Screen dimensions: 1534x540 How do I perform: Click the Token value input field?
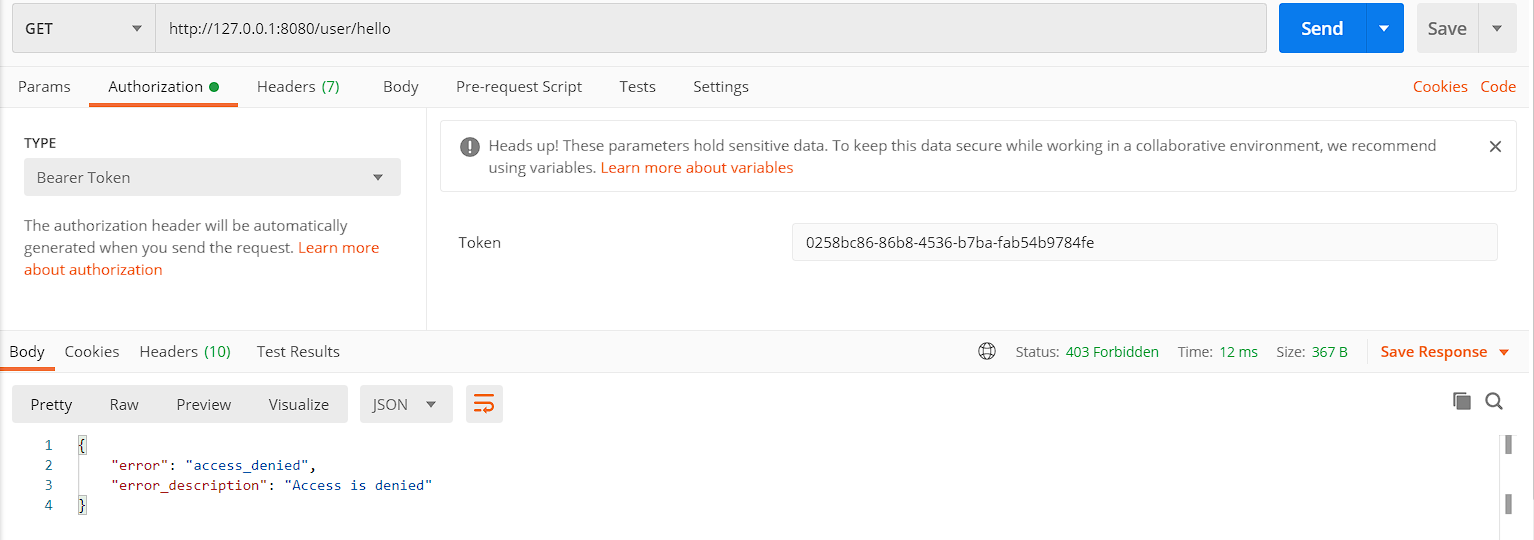coord(1144,242)
